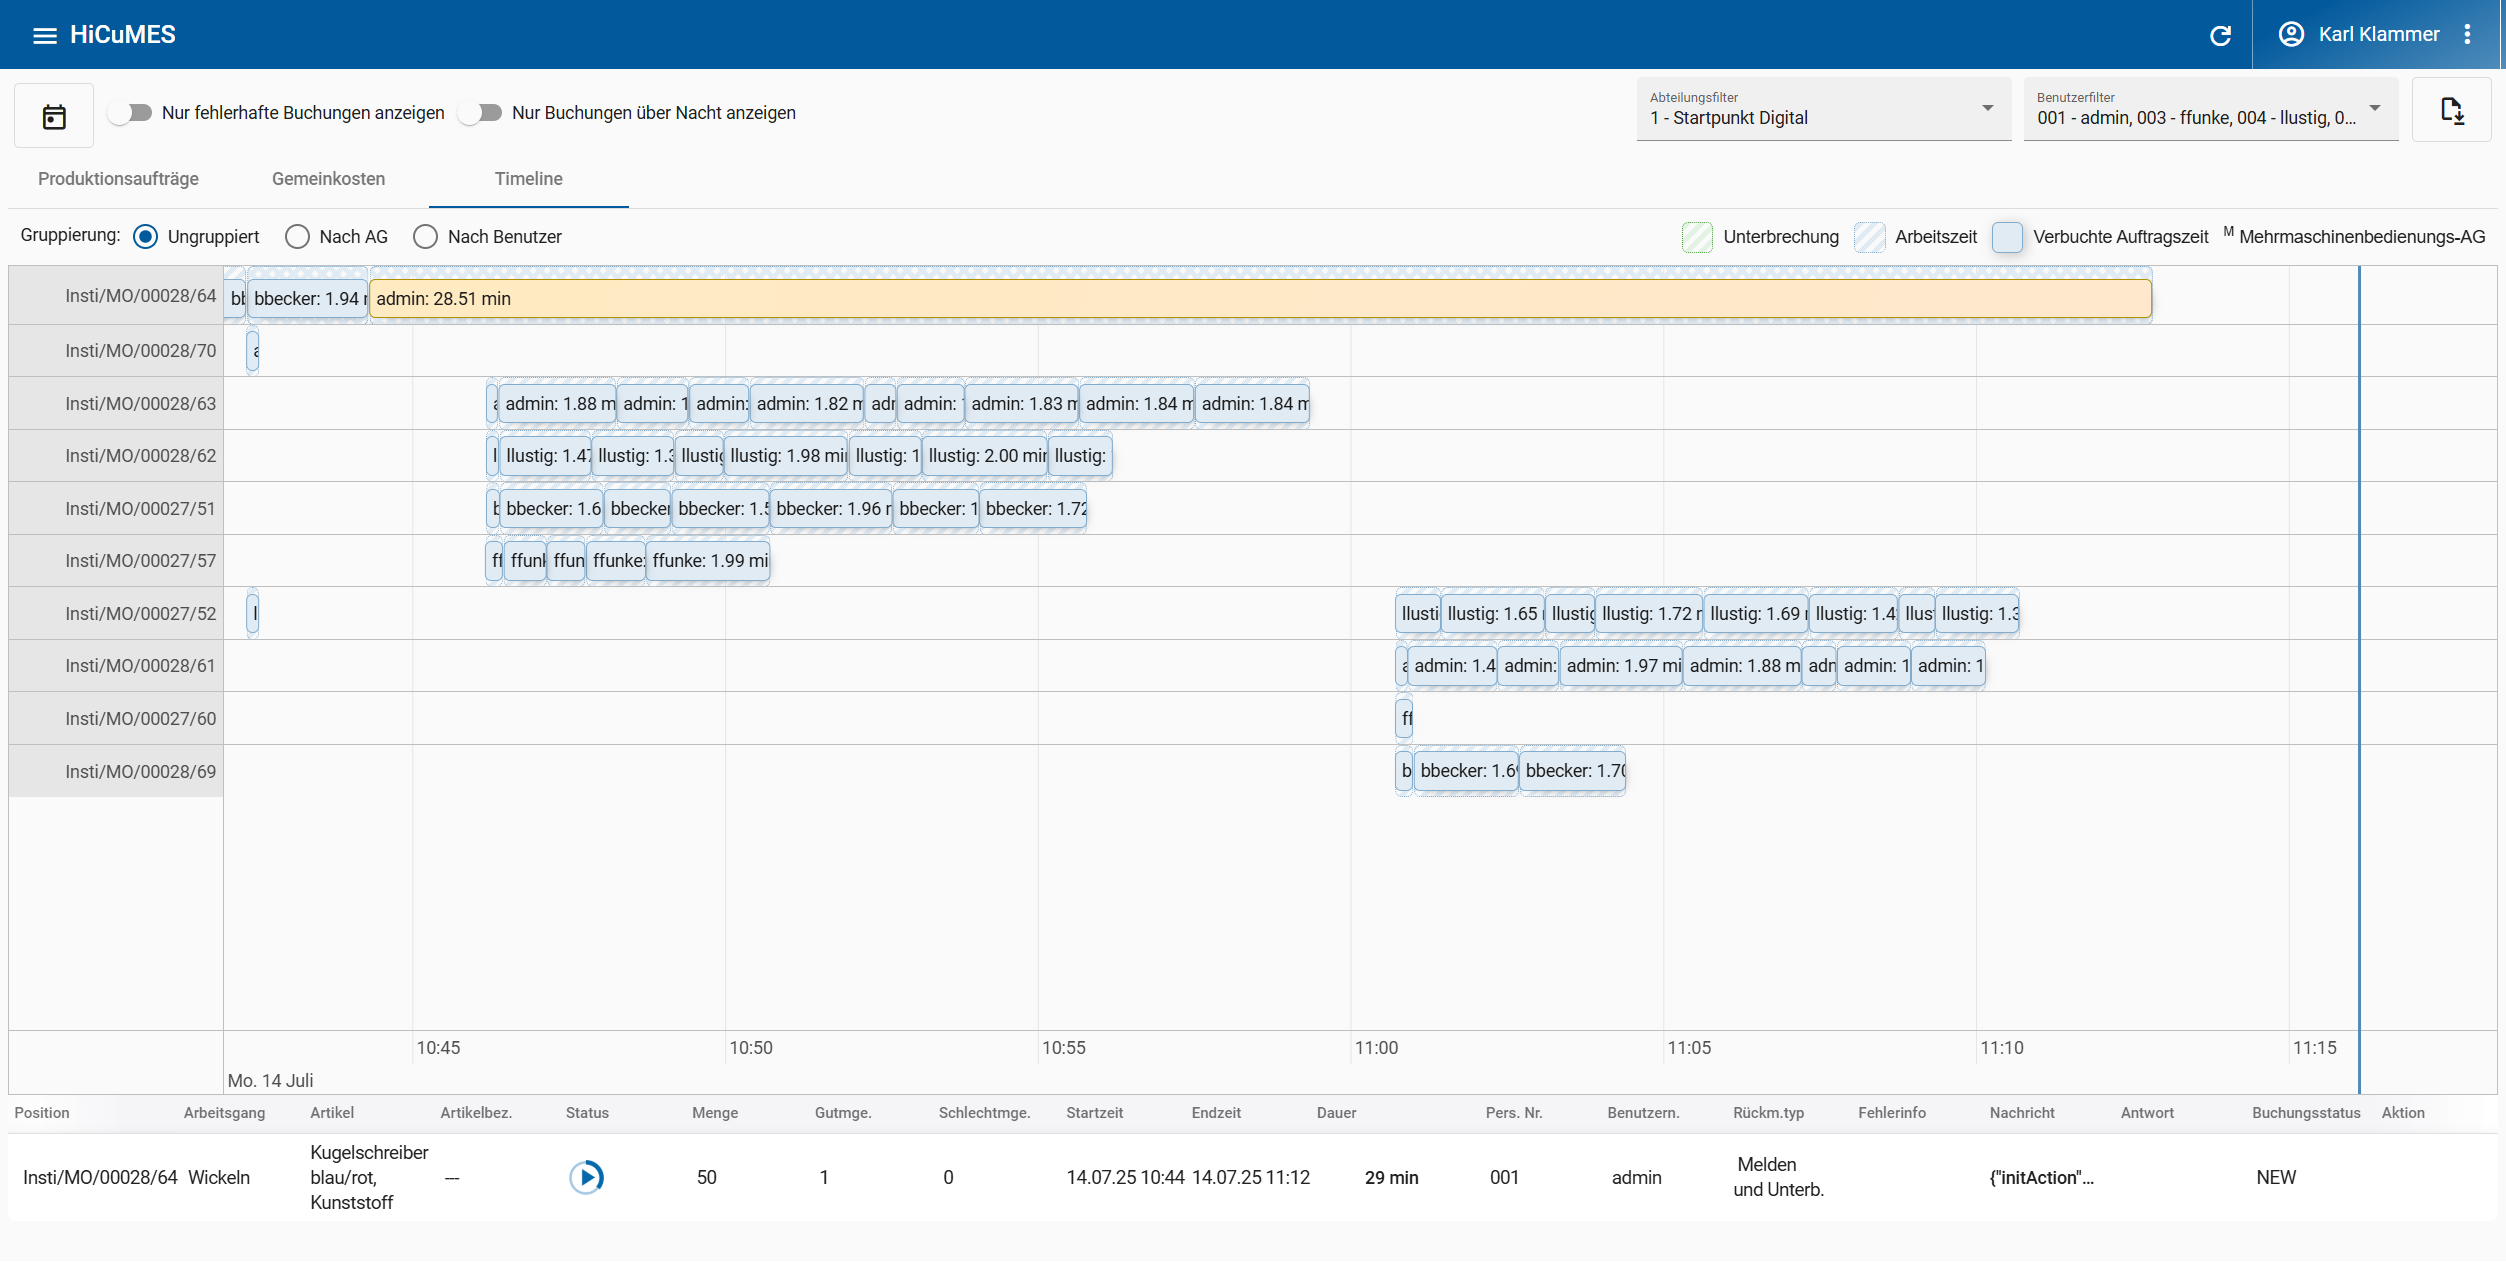Expand the Abteilungsfilter dropdown

click(x=1823, y=109)
